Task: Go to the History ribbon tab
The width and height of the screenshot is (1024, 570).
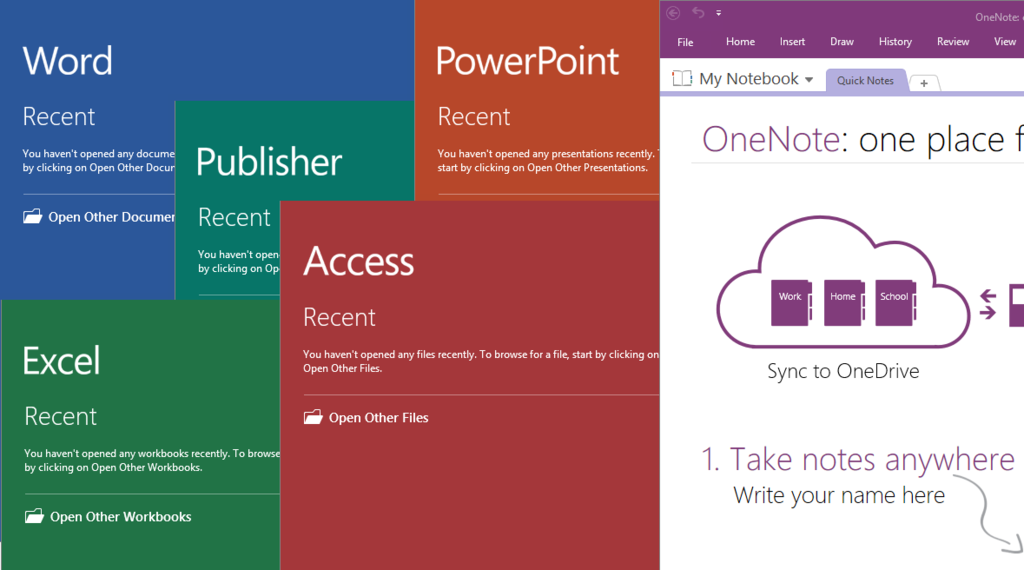Action: pos(895,42)
